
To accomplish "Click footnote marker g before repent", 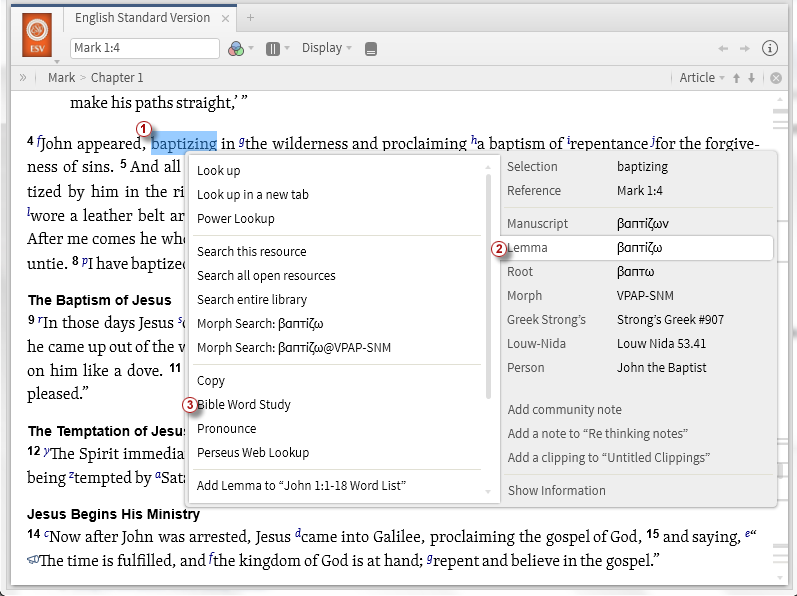I will point(430,558).
